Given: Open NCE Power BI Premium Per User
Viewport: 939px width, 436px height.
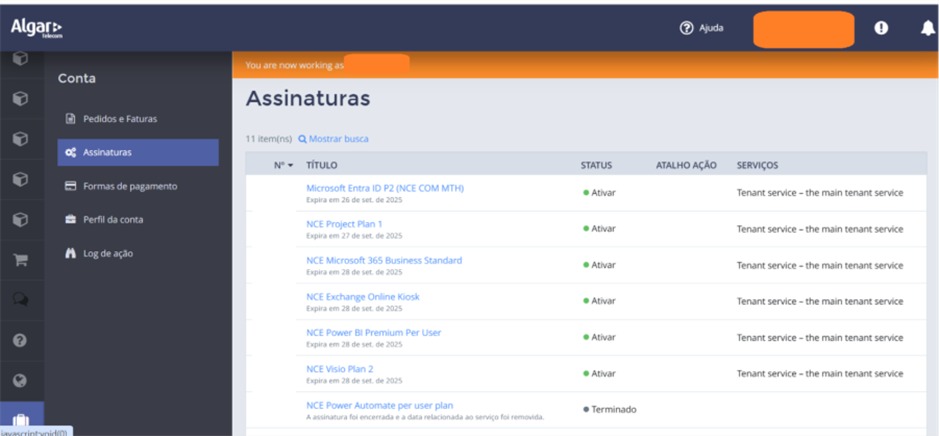Looking at the screenshot, I should point(373,332).
